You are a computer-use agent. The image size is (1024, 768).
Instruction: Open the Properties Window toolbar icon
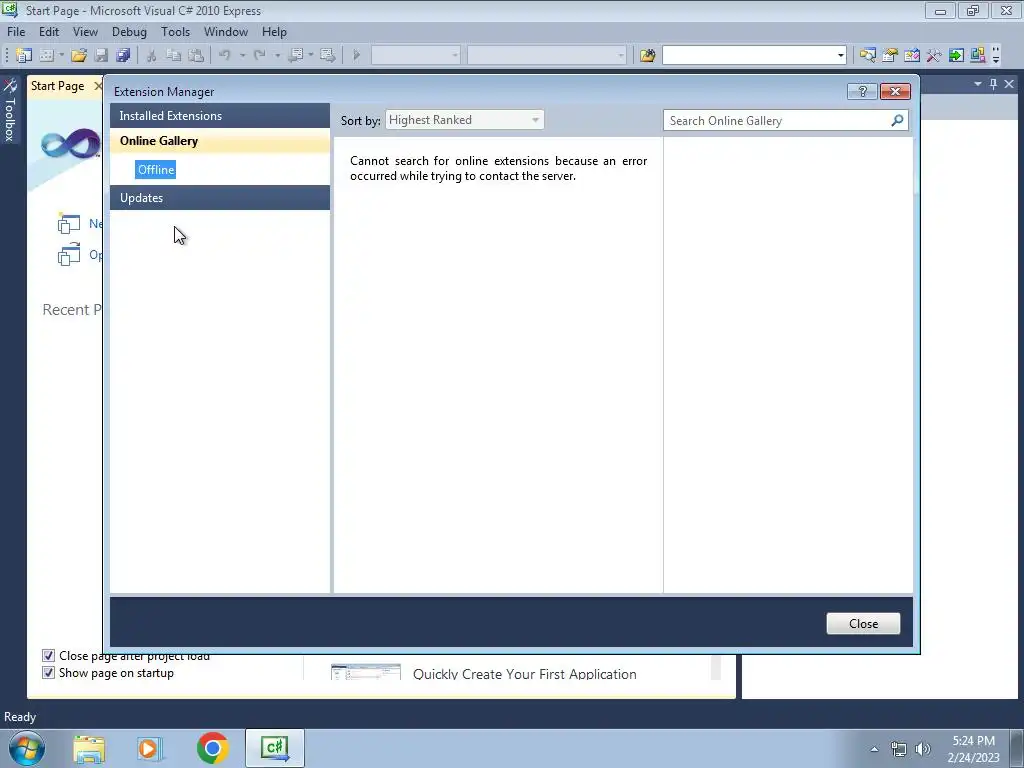(x=889, y=56)
